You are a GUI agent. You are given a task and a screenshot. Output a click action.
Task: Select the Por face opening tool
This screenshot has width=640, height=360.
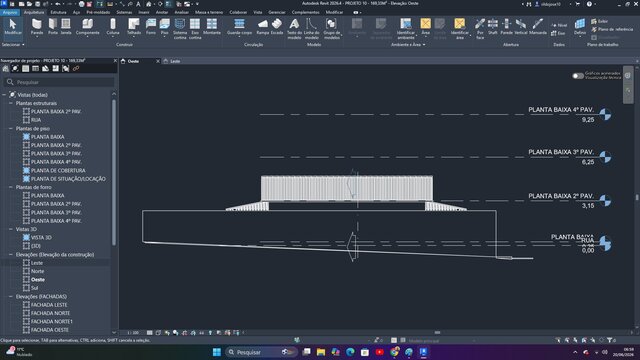tap(480, 29)
